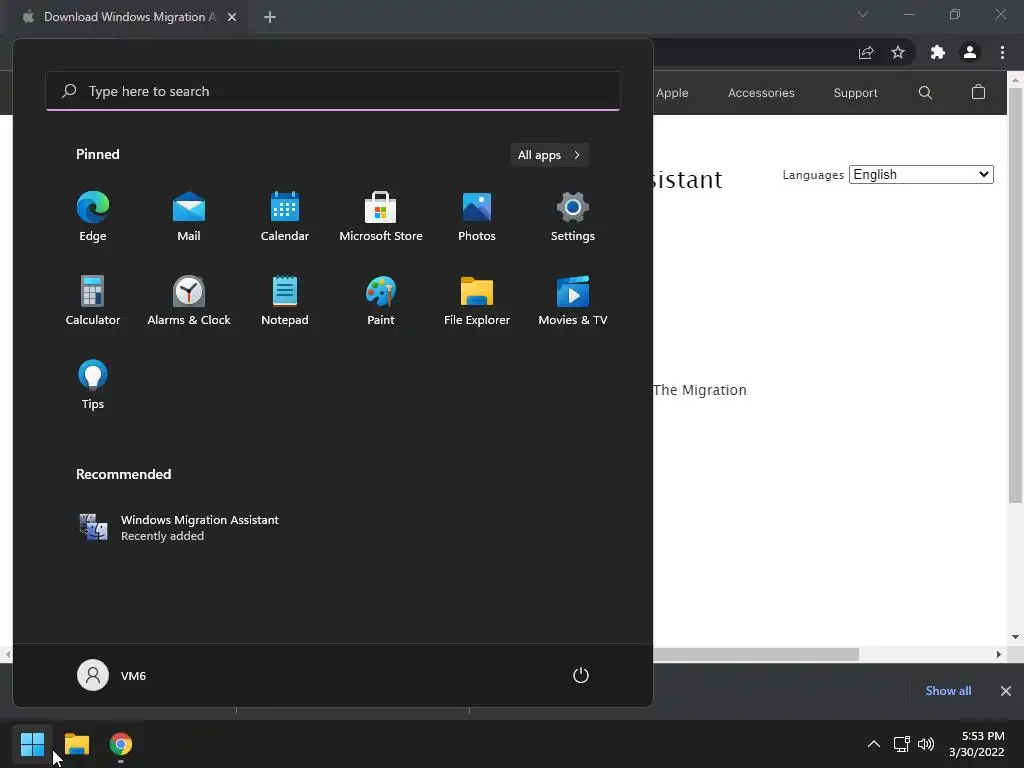Click the page's vertical scrollbar
The height and width of the screenshot is (768, 1024).
point(1015,295)
